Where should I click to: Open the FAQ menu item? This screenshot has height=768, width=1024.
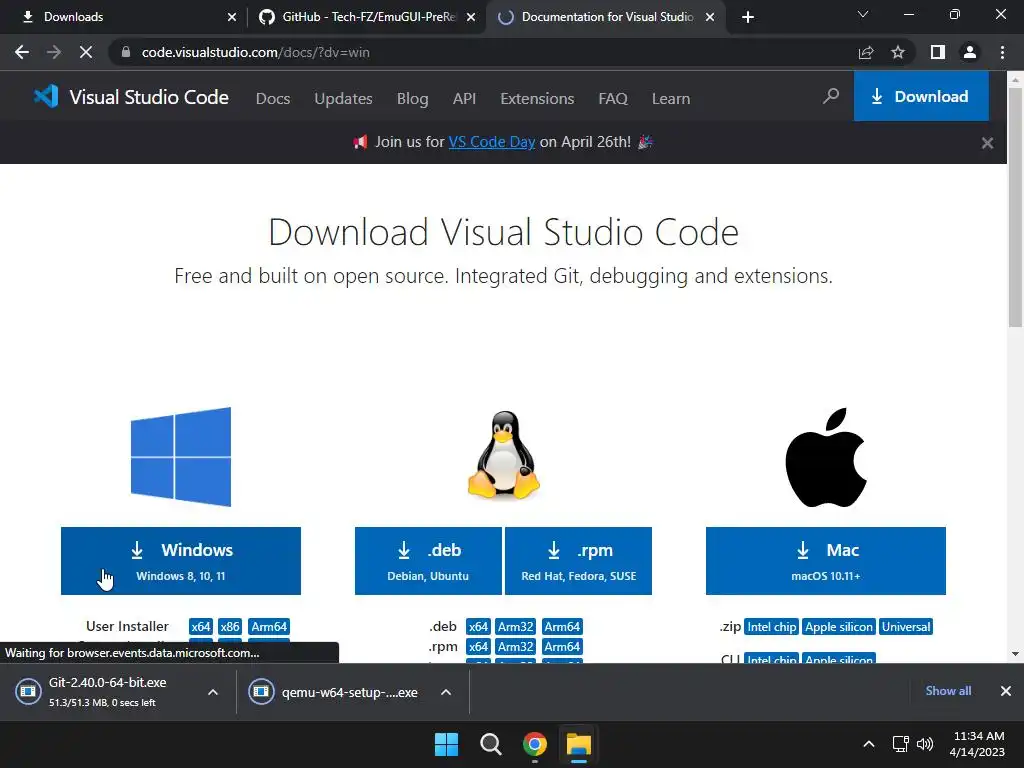coord(613,99)
